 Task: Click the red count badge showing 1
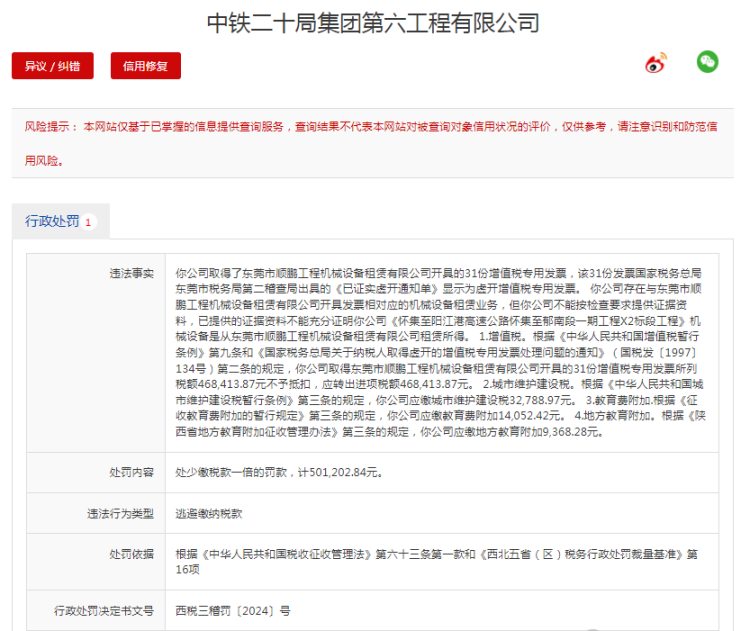tap(88, 222)
